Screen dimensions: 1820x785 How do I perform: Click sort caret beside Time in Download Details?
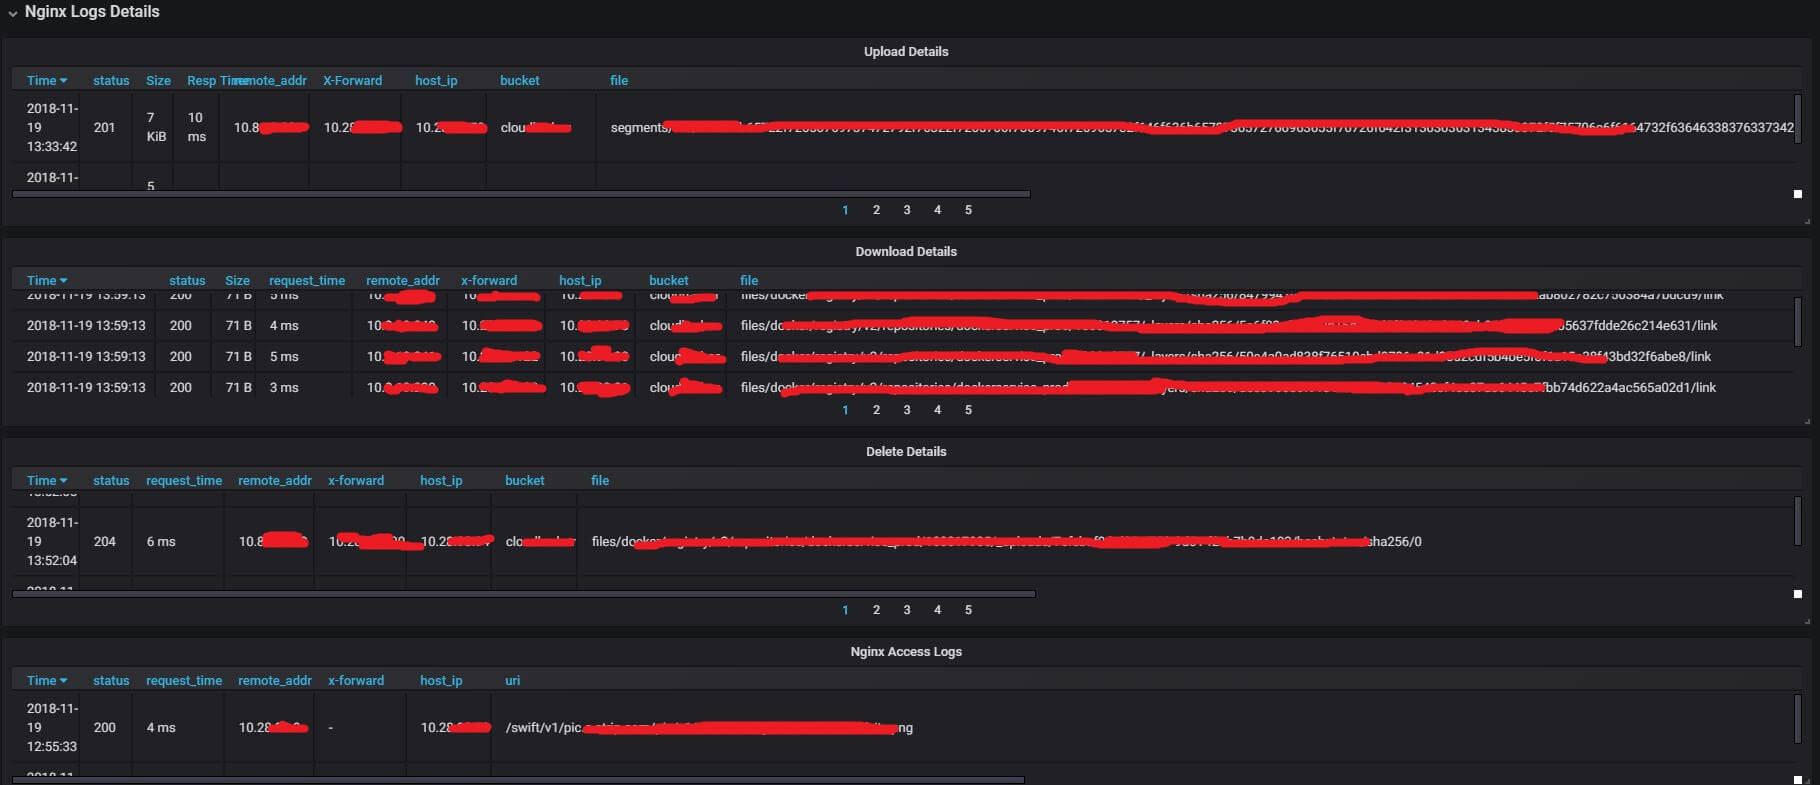63,281
